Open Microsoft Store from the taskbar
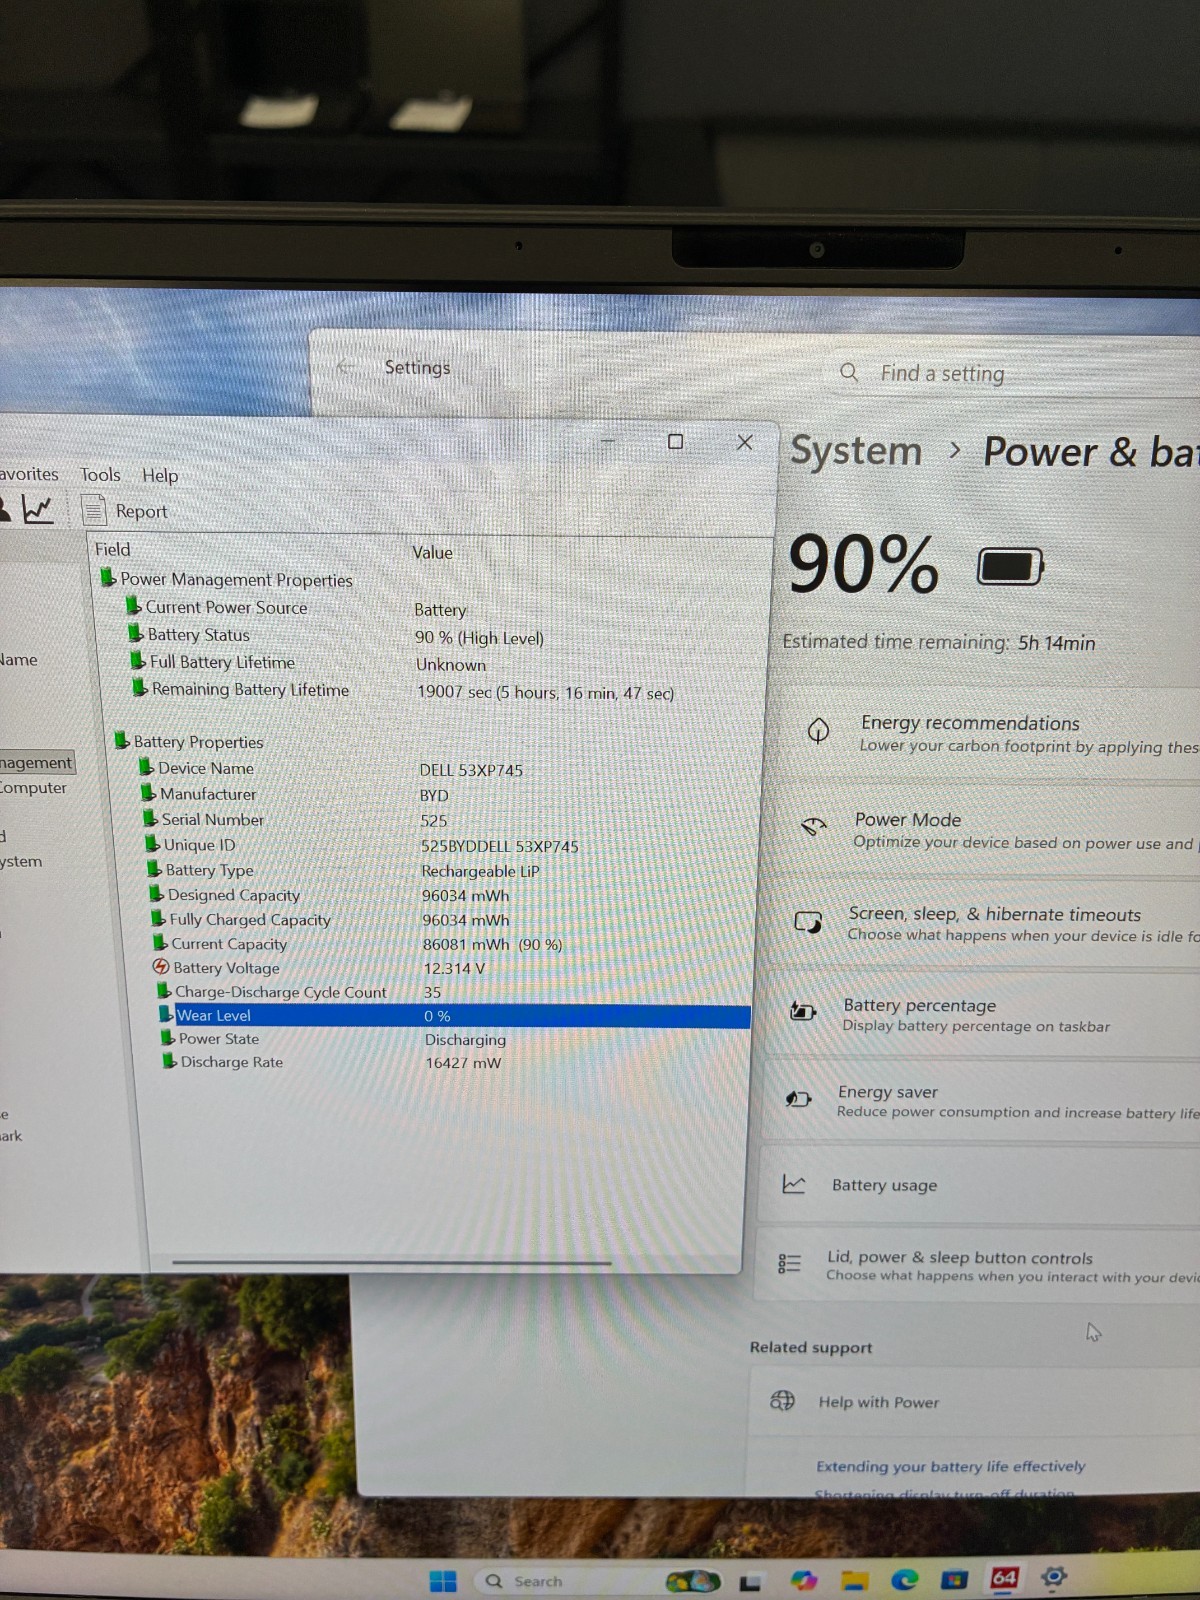Image resolution: width=1200 pixels, height=1600 pixels. pyautogui.click(x=955, y=1579)
